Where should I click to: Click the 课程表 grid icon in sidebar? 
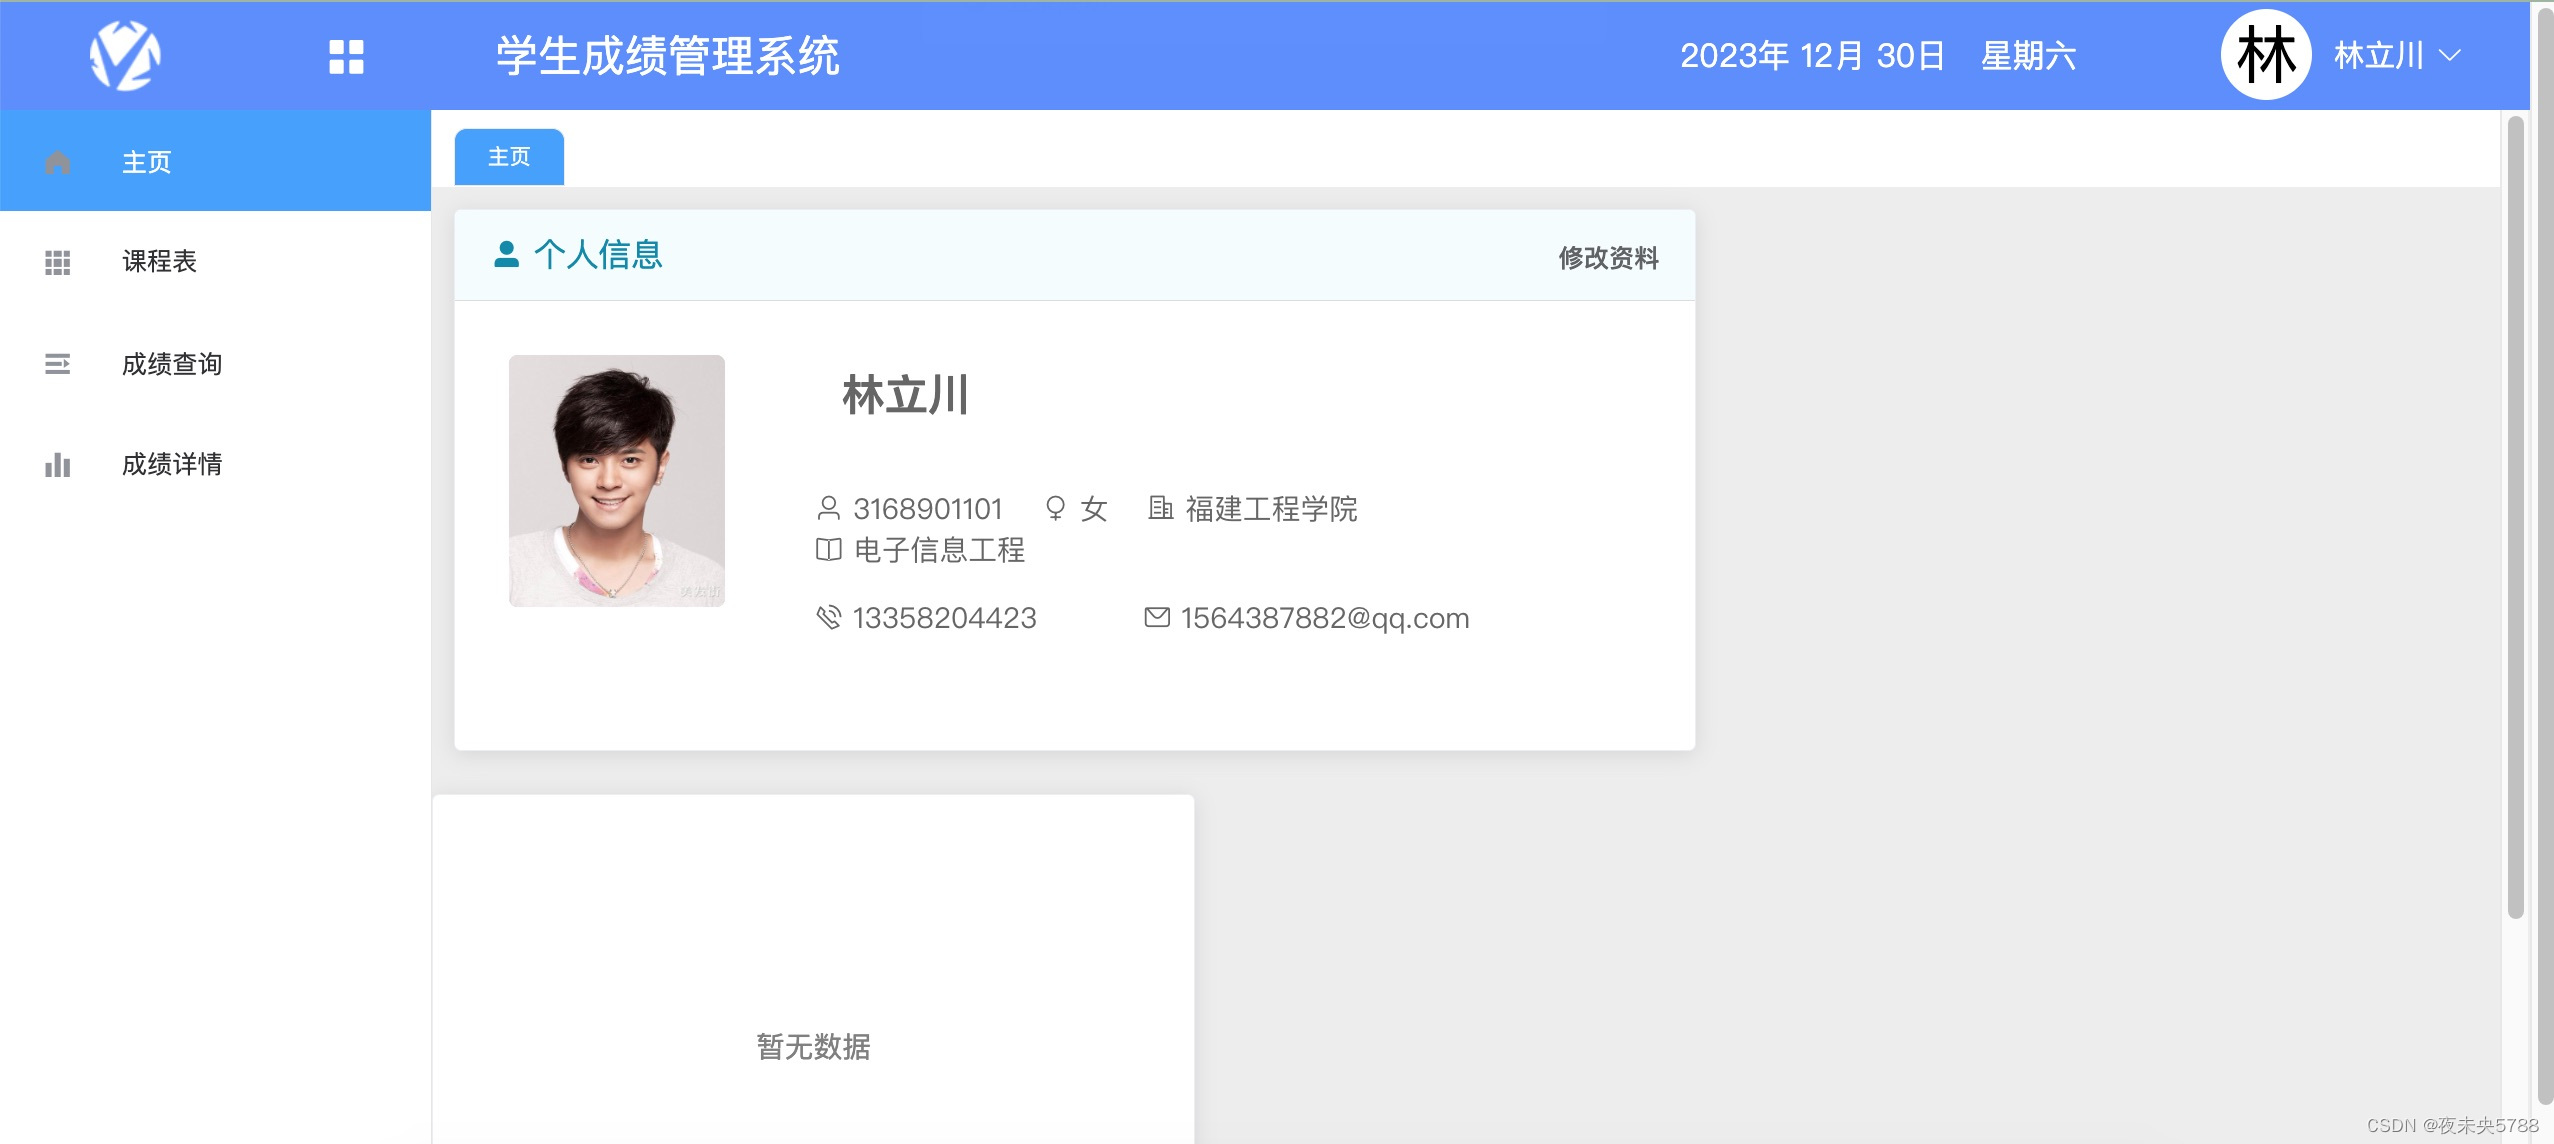tap(57, 262)
